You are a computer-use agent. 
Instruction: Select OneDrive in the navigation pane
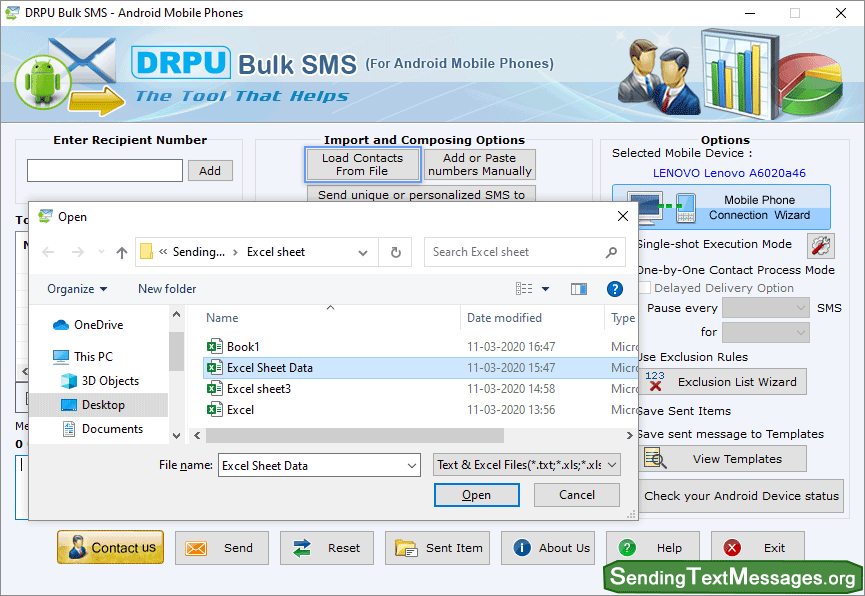[88, 324]
